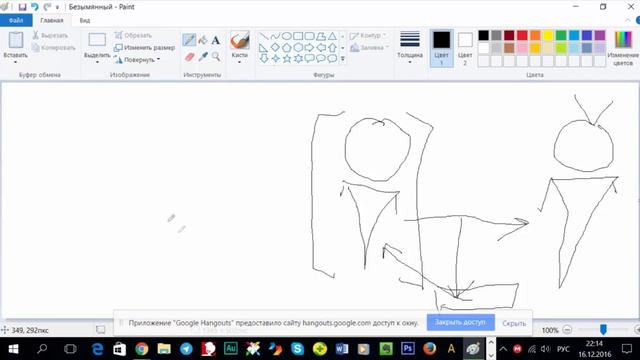Open the Вставить dropdown arrow

[16, 62]
